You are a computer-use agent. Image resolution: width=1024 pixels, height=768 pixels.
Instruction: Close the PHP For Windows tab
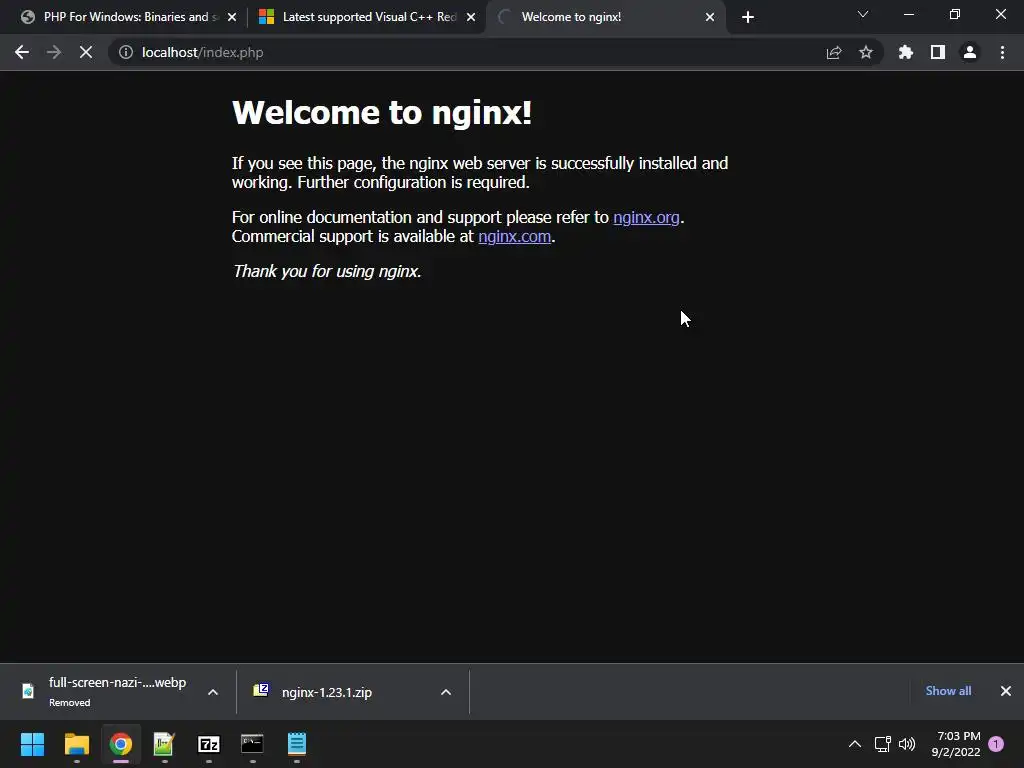coord(231,17)
